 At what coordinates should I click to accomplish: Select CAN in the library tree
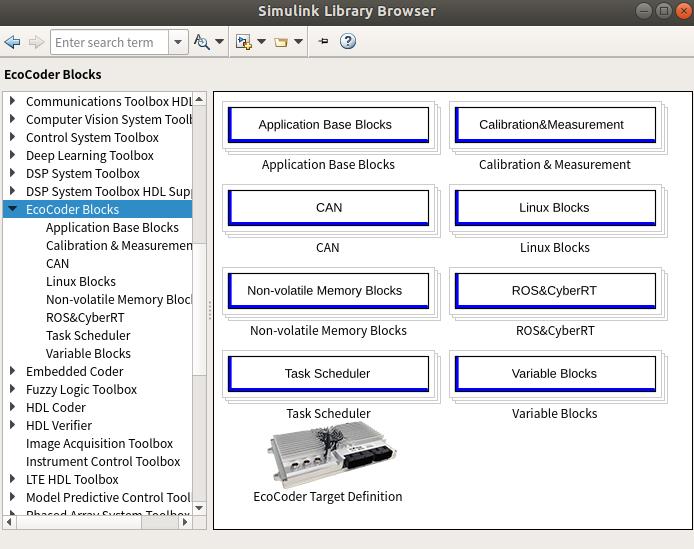coord(58,263)
